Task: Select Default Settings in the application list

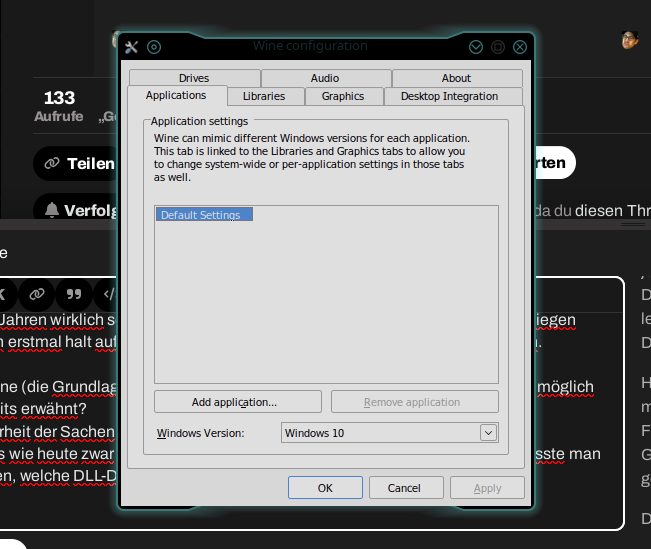Action: (x=201, y=215)
